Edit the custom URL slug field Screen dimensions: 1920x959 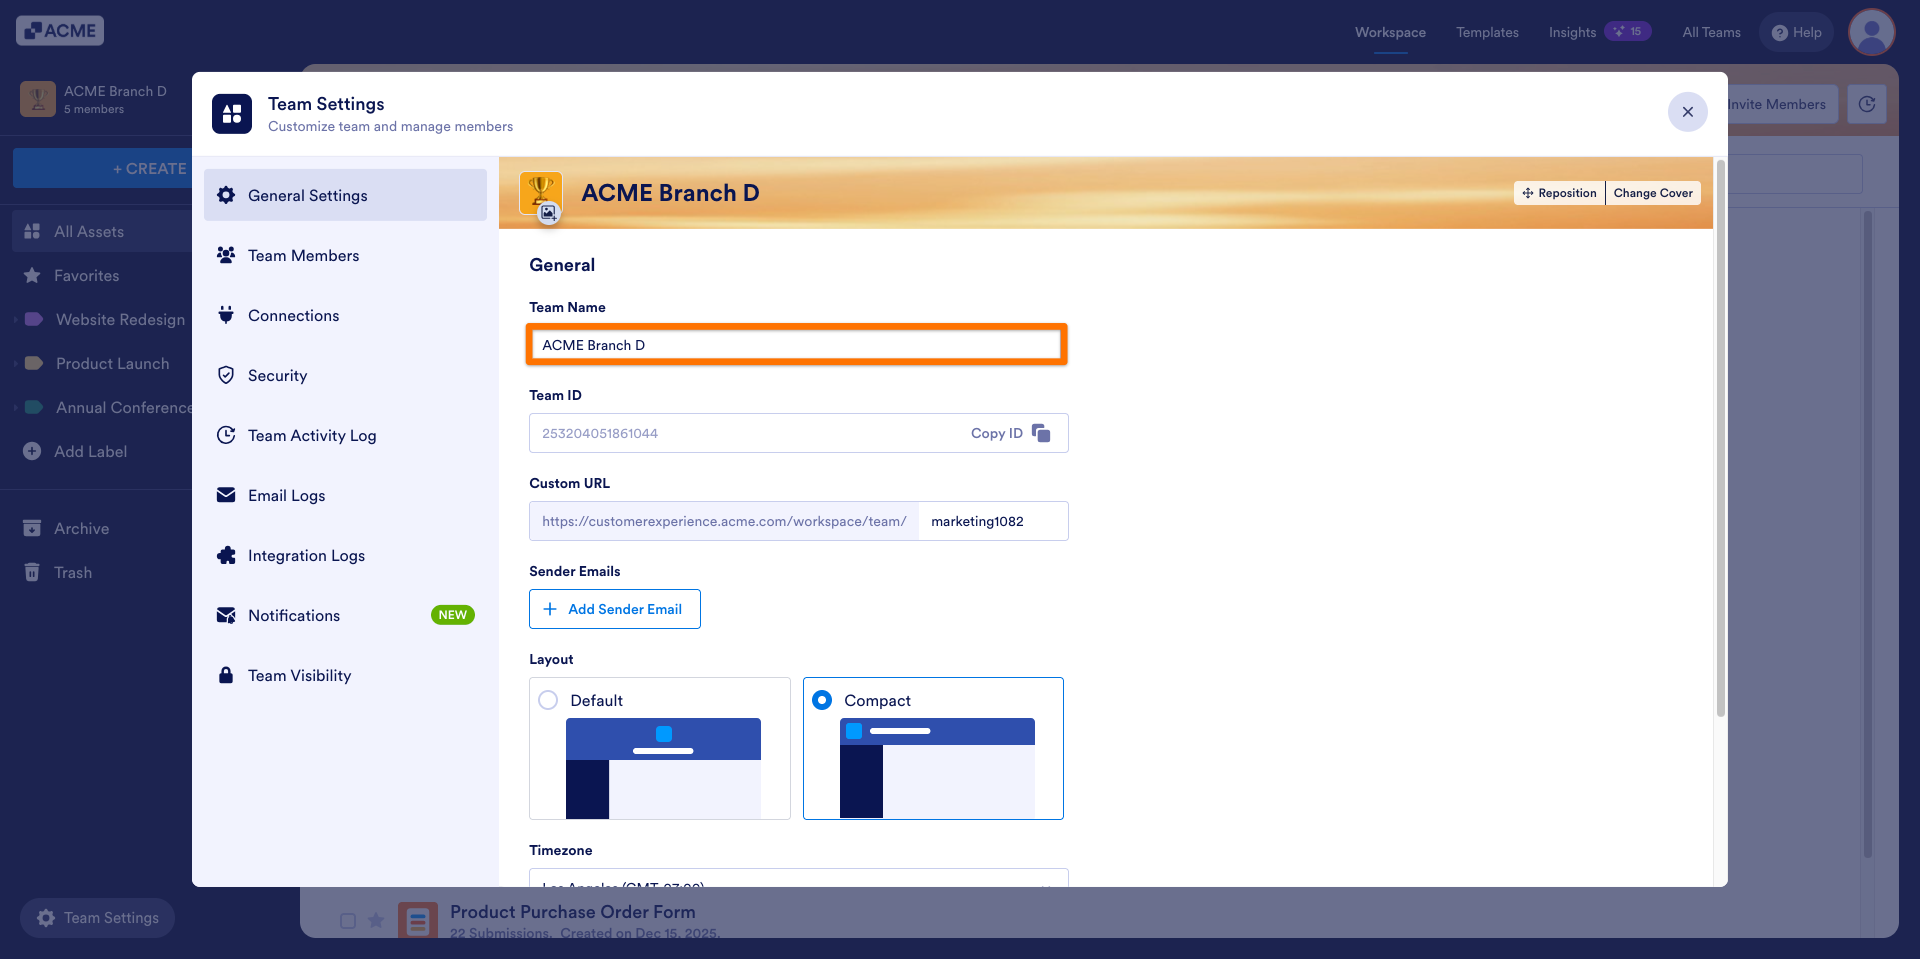click(993, 521)
